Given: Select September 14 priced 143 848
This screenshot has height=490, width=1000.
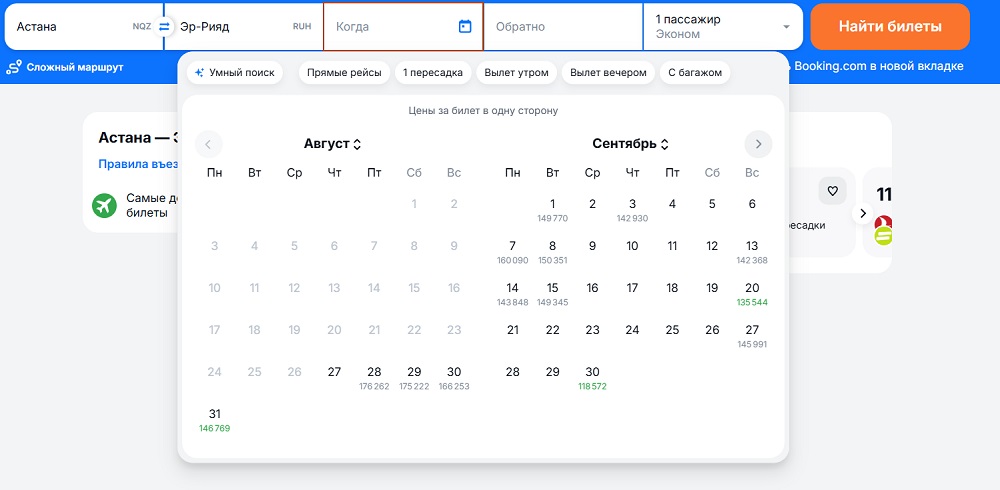Looking at the screenshot, I should point(513,293).
